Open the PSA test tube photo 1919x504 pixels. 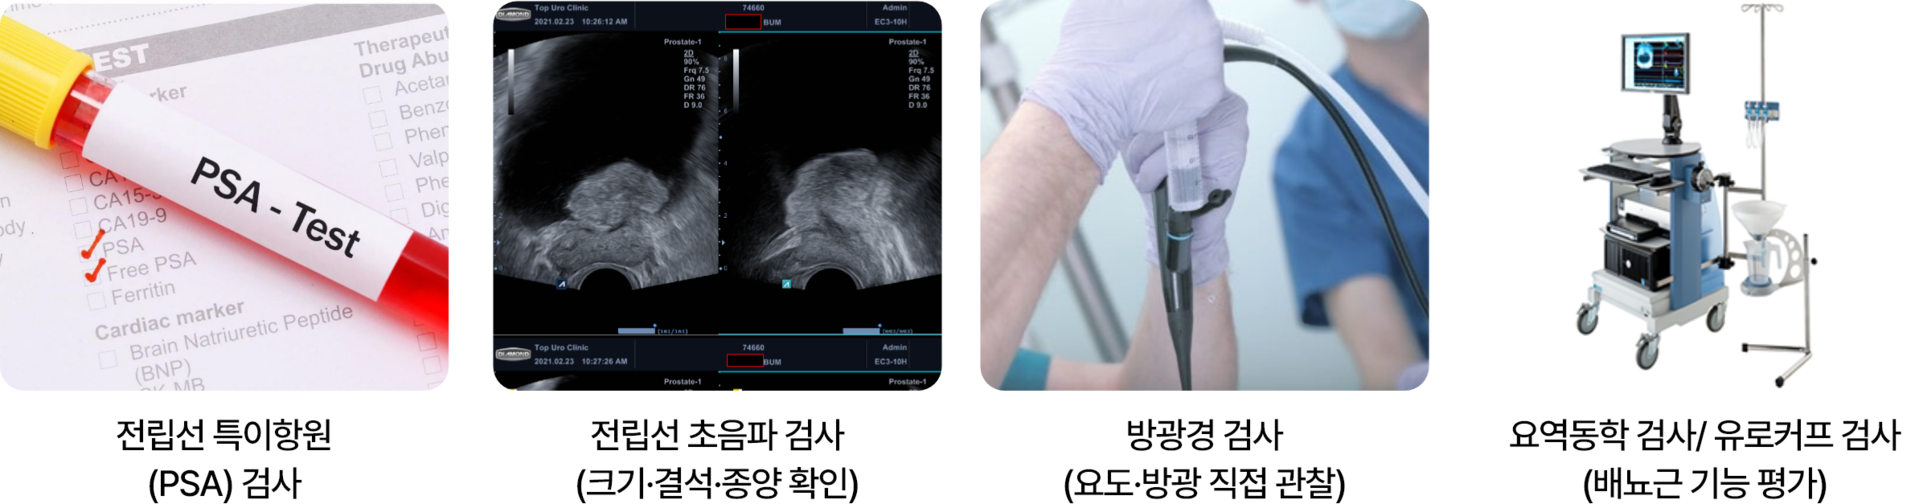pos(224,196)
